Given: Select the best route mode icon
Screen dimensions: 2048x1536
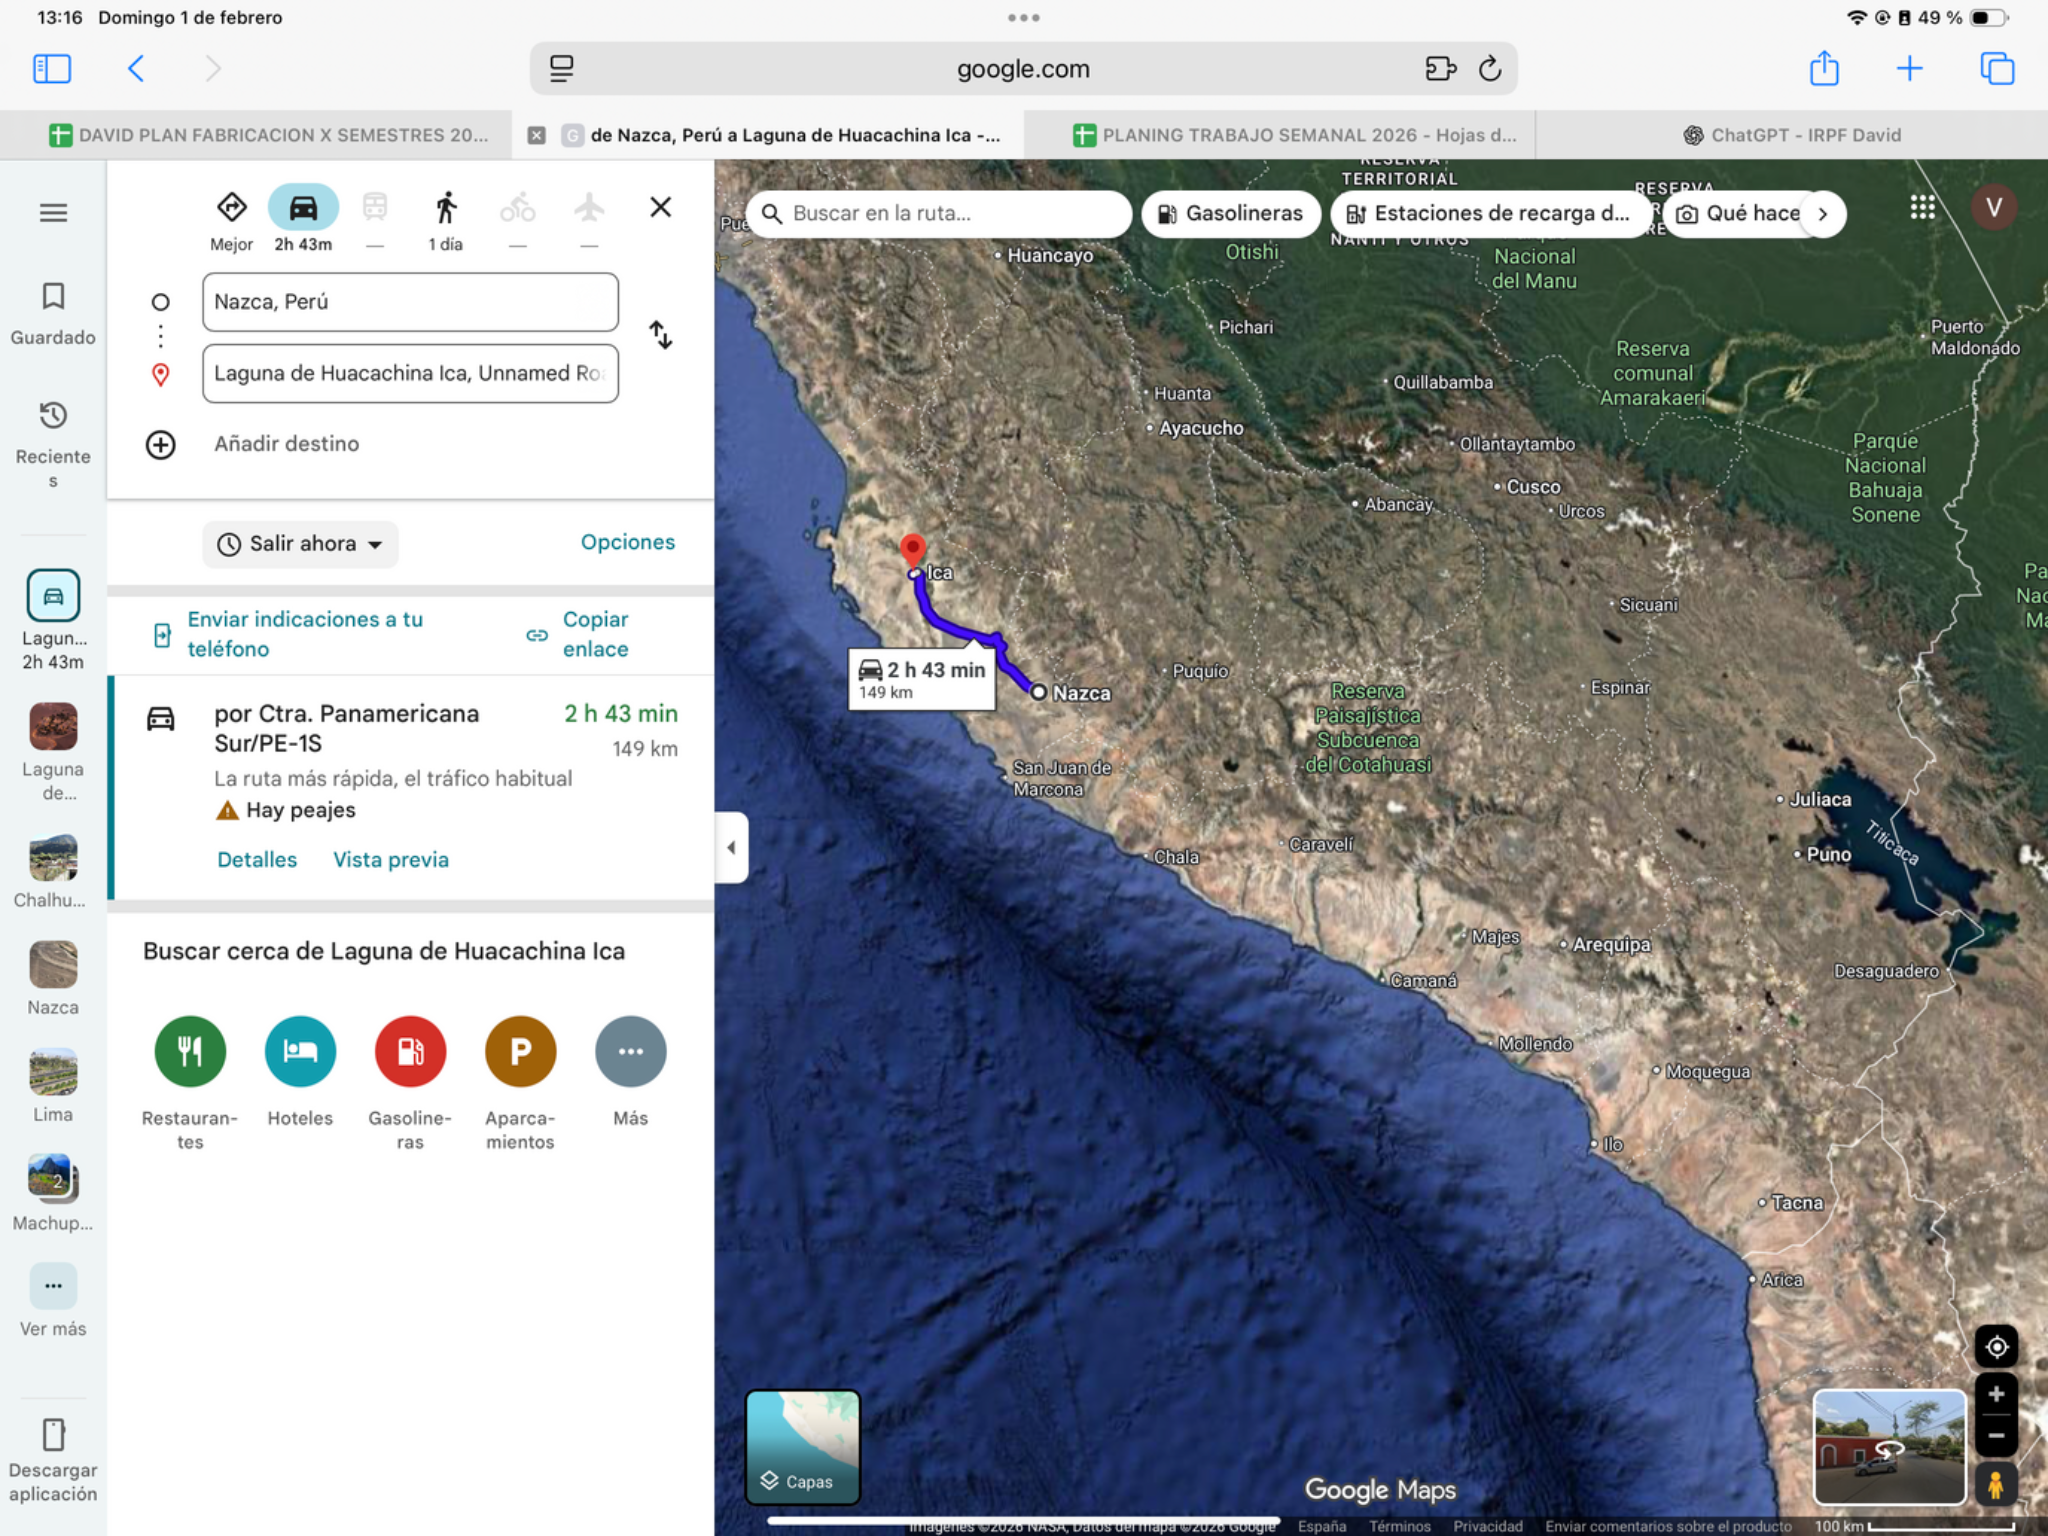Looking at the screenshot, I should tap(231, 208).
